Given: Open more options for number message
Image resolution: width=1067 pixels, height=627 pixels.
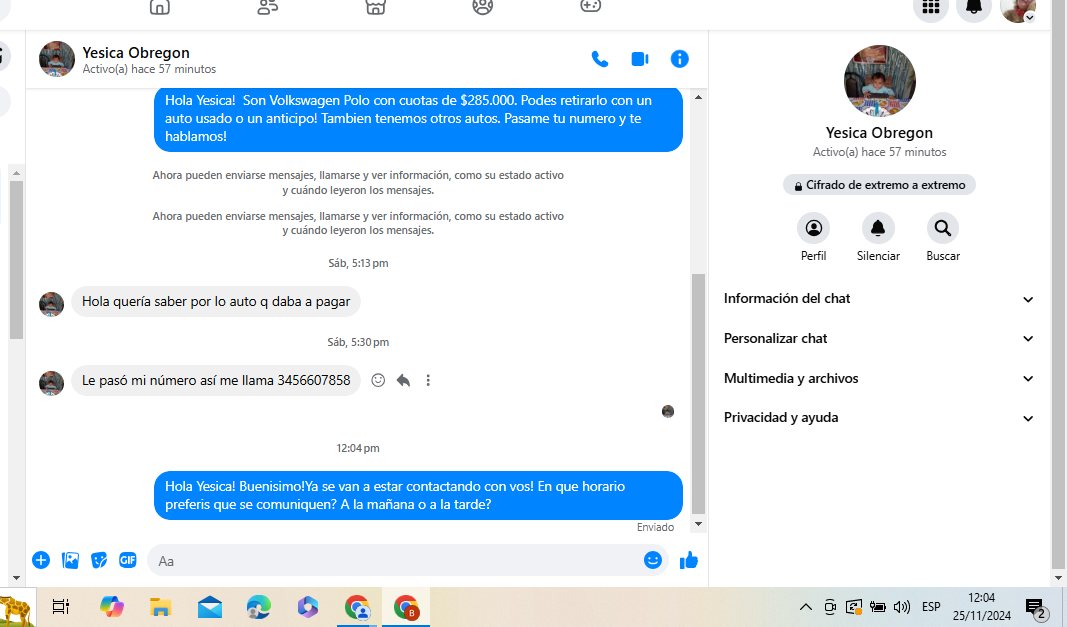Looking at the screenshot, I should click(428, 380).
